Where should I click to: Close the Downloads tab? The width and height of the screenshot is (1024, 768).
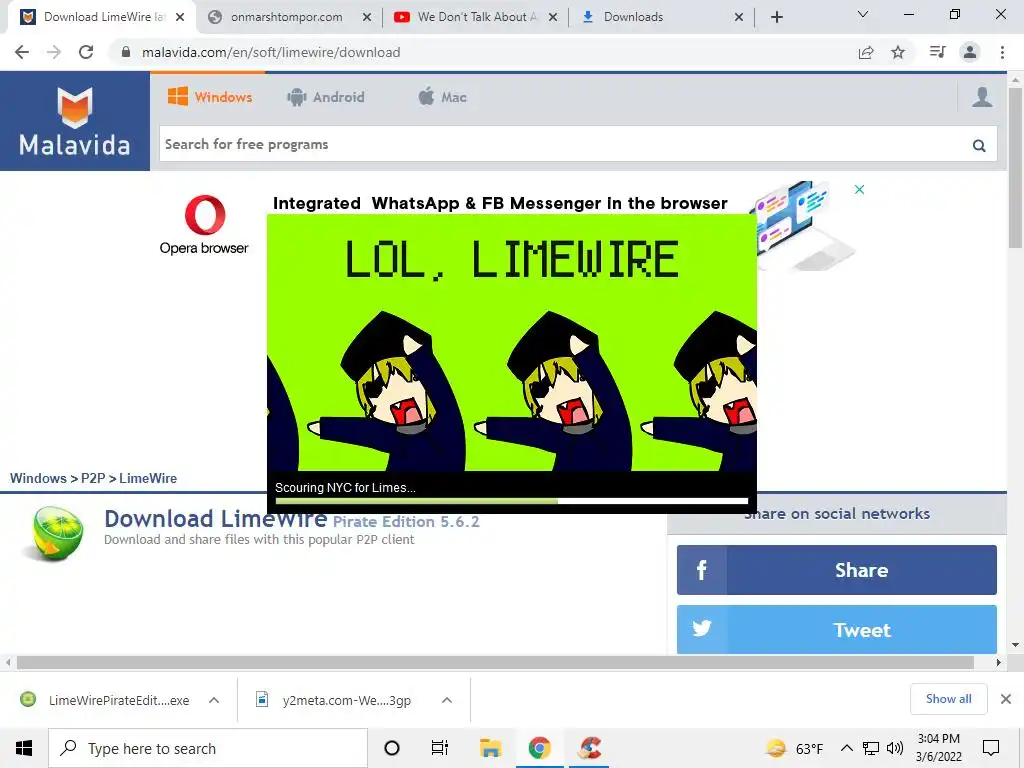click(739, 18)
